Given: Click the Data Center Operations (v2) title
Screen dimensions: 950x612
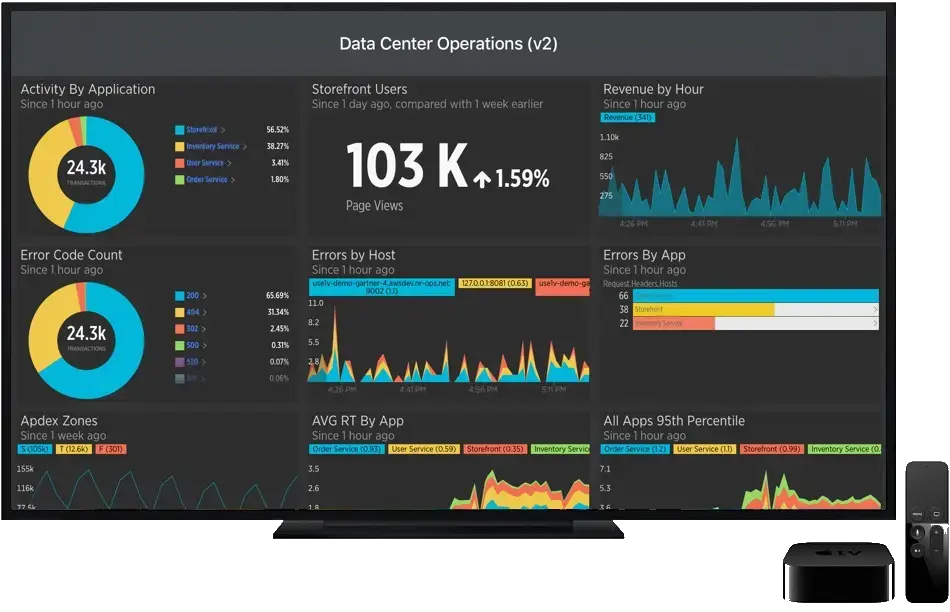Looking at the screenshot, I should coord(448,44).
